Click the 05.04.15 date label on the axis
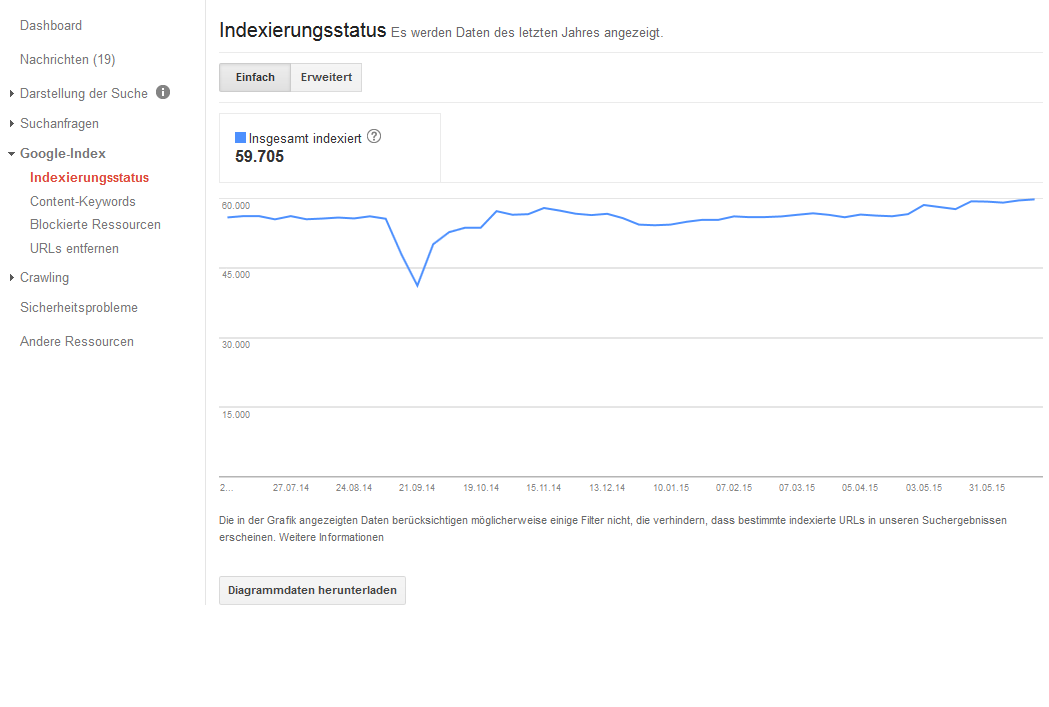Viewport: 1049px width, 707px height. (860, 488)
